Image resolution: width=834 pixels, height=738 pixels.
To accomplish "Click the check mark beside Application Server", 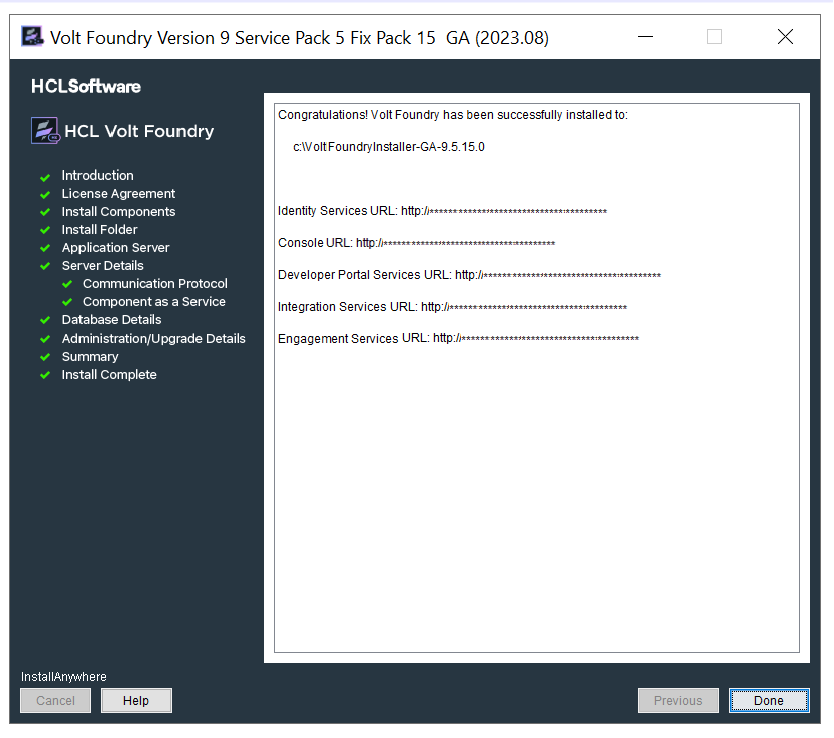I will [45, 248].
